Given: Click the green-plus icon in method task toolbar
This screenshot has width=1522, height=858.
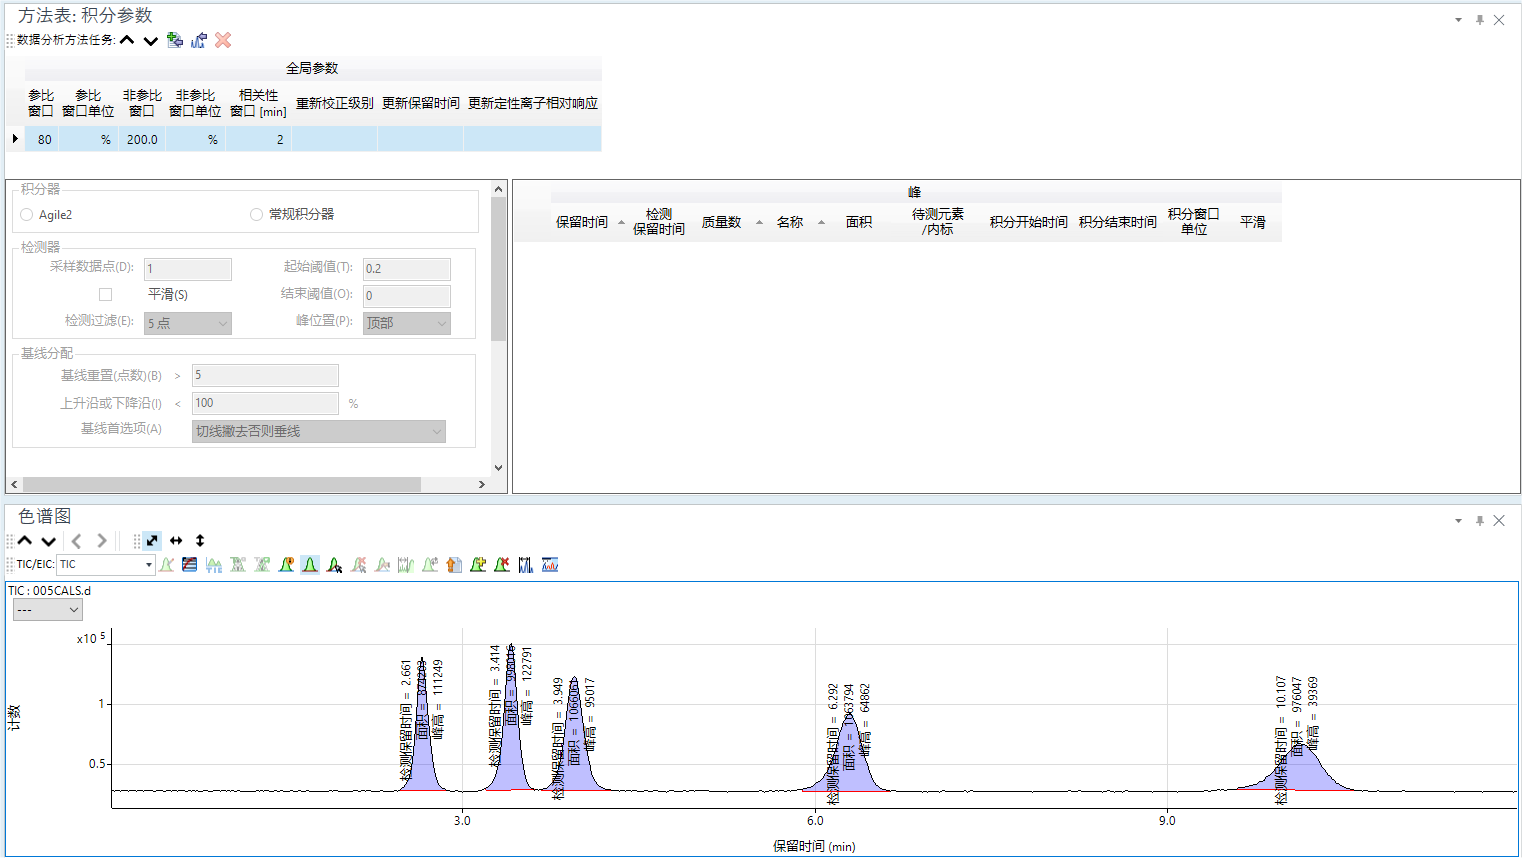Looking at the screenshot, I should click(x=175, y=40).
